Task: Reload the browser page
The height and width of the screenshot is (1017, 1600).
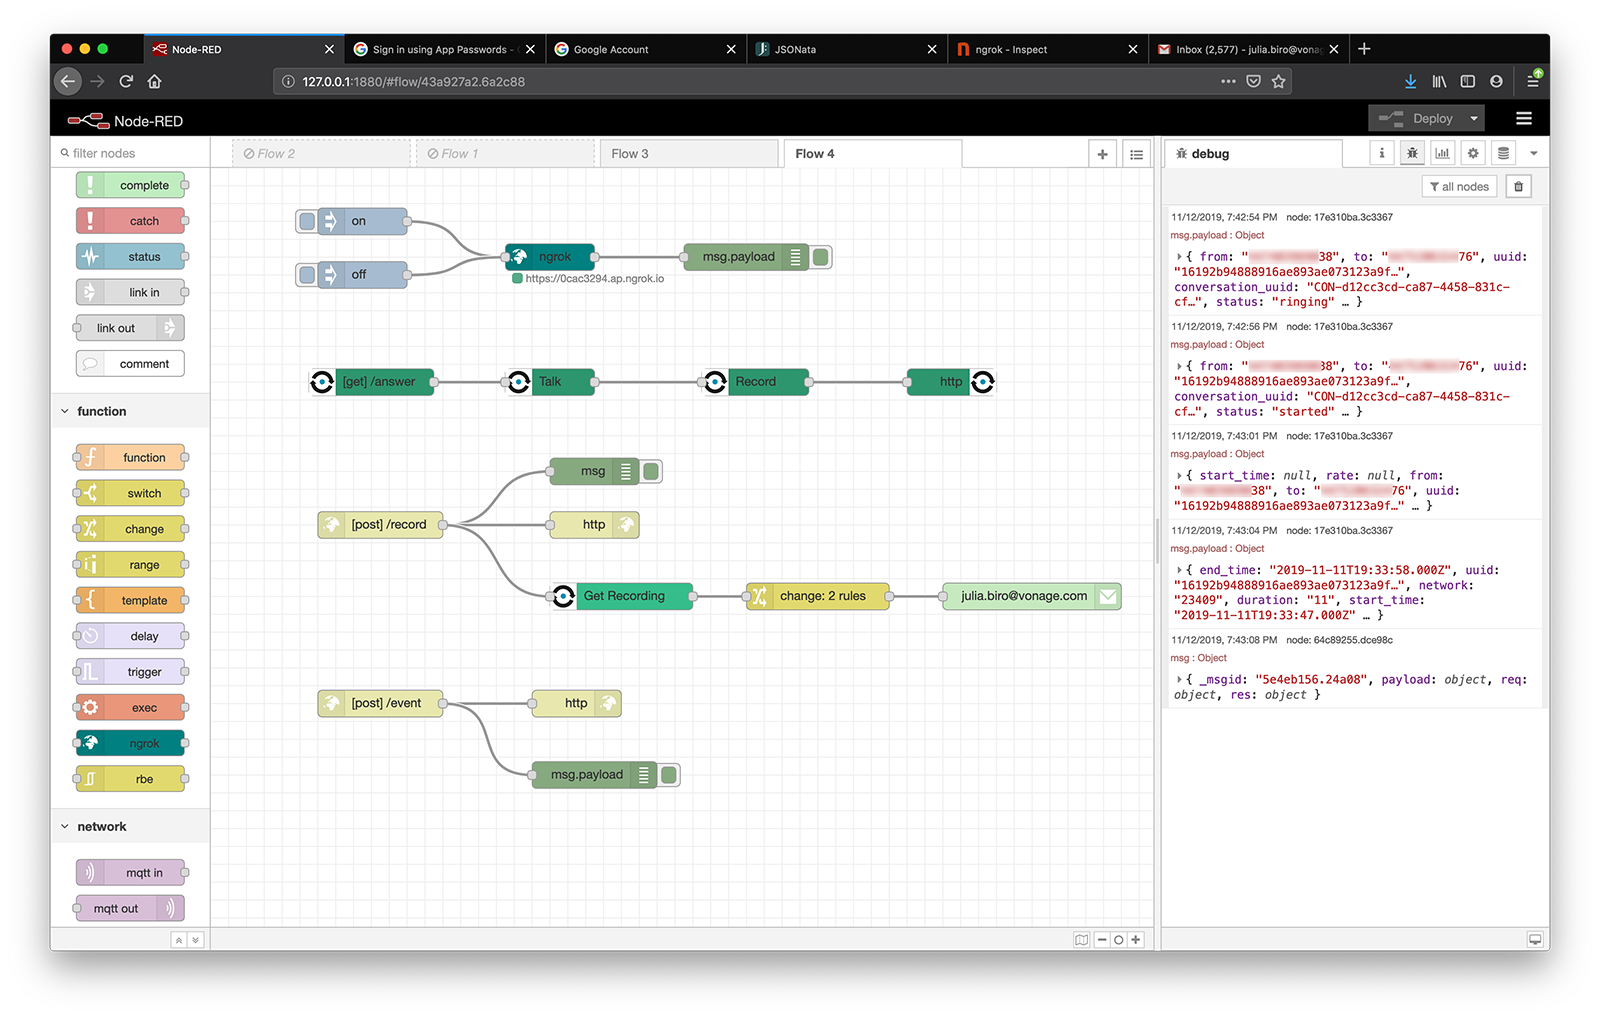Action: (126, 82)
